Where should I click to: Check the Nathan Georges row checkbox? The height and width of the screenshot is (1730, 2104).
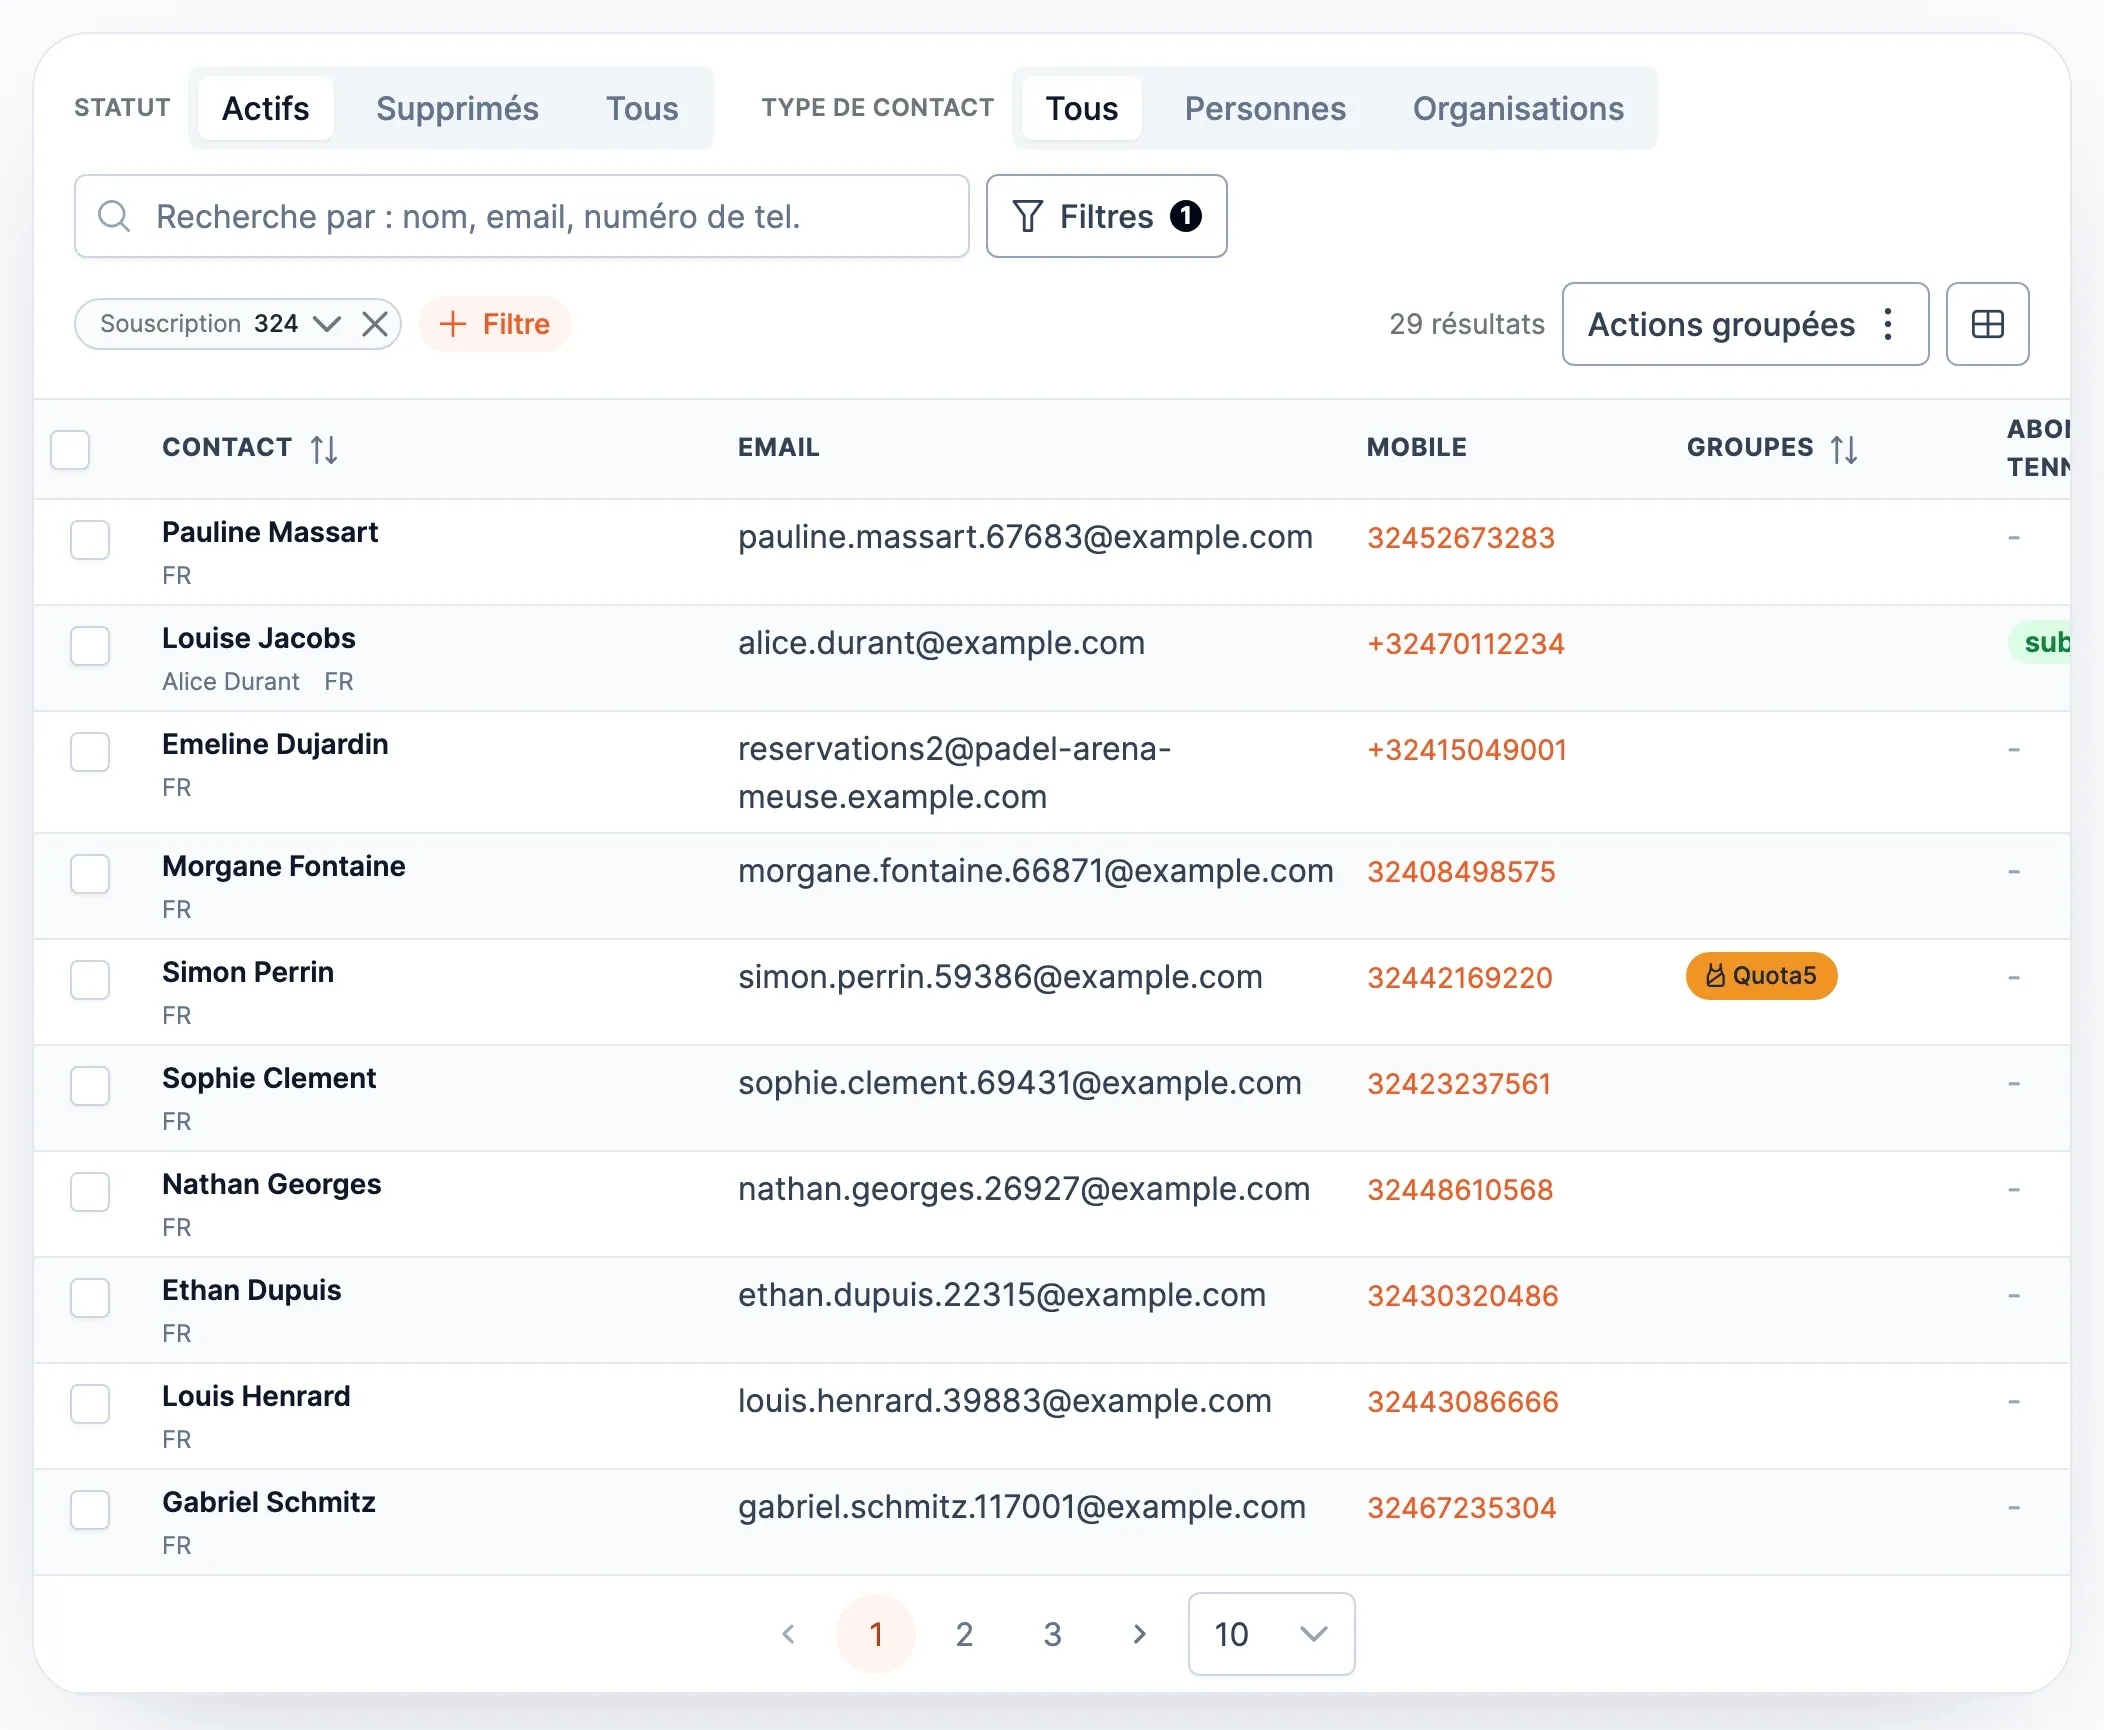click(x=90, y=1192)
